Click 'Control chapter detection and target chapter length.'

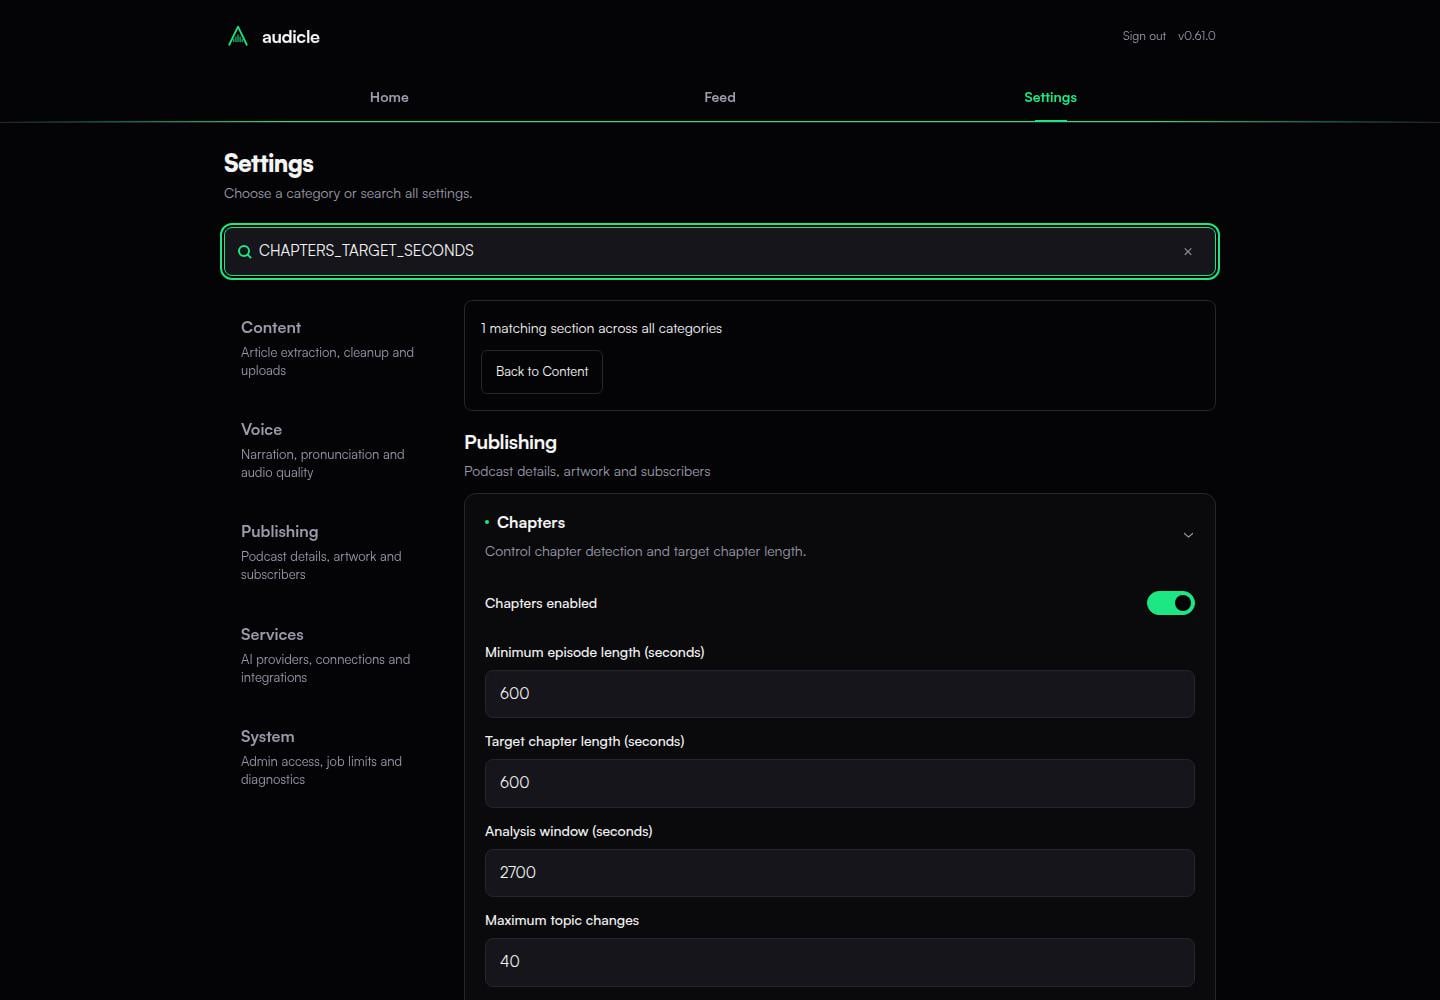(645, 551)
